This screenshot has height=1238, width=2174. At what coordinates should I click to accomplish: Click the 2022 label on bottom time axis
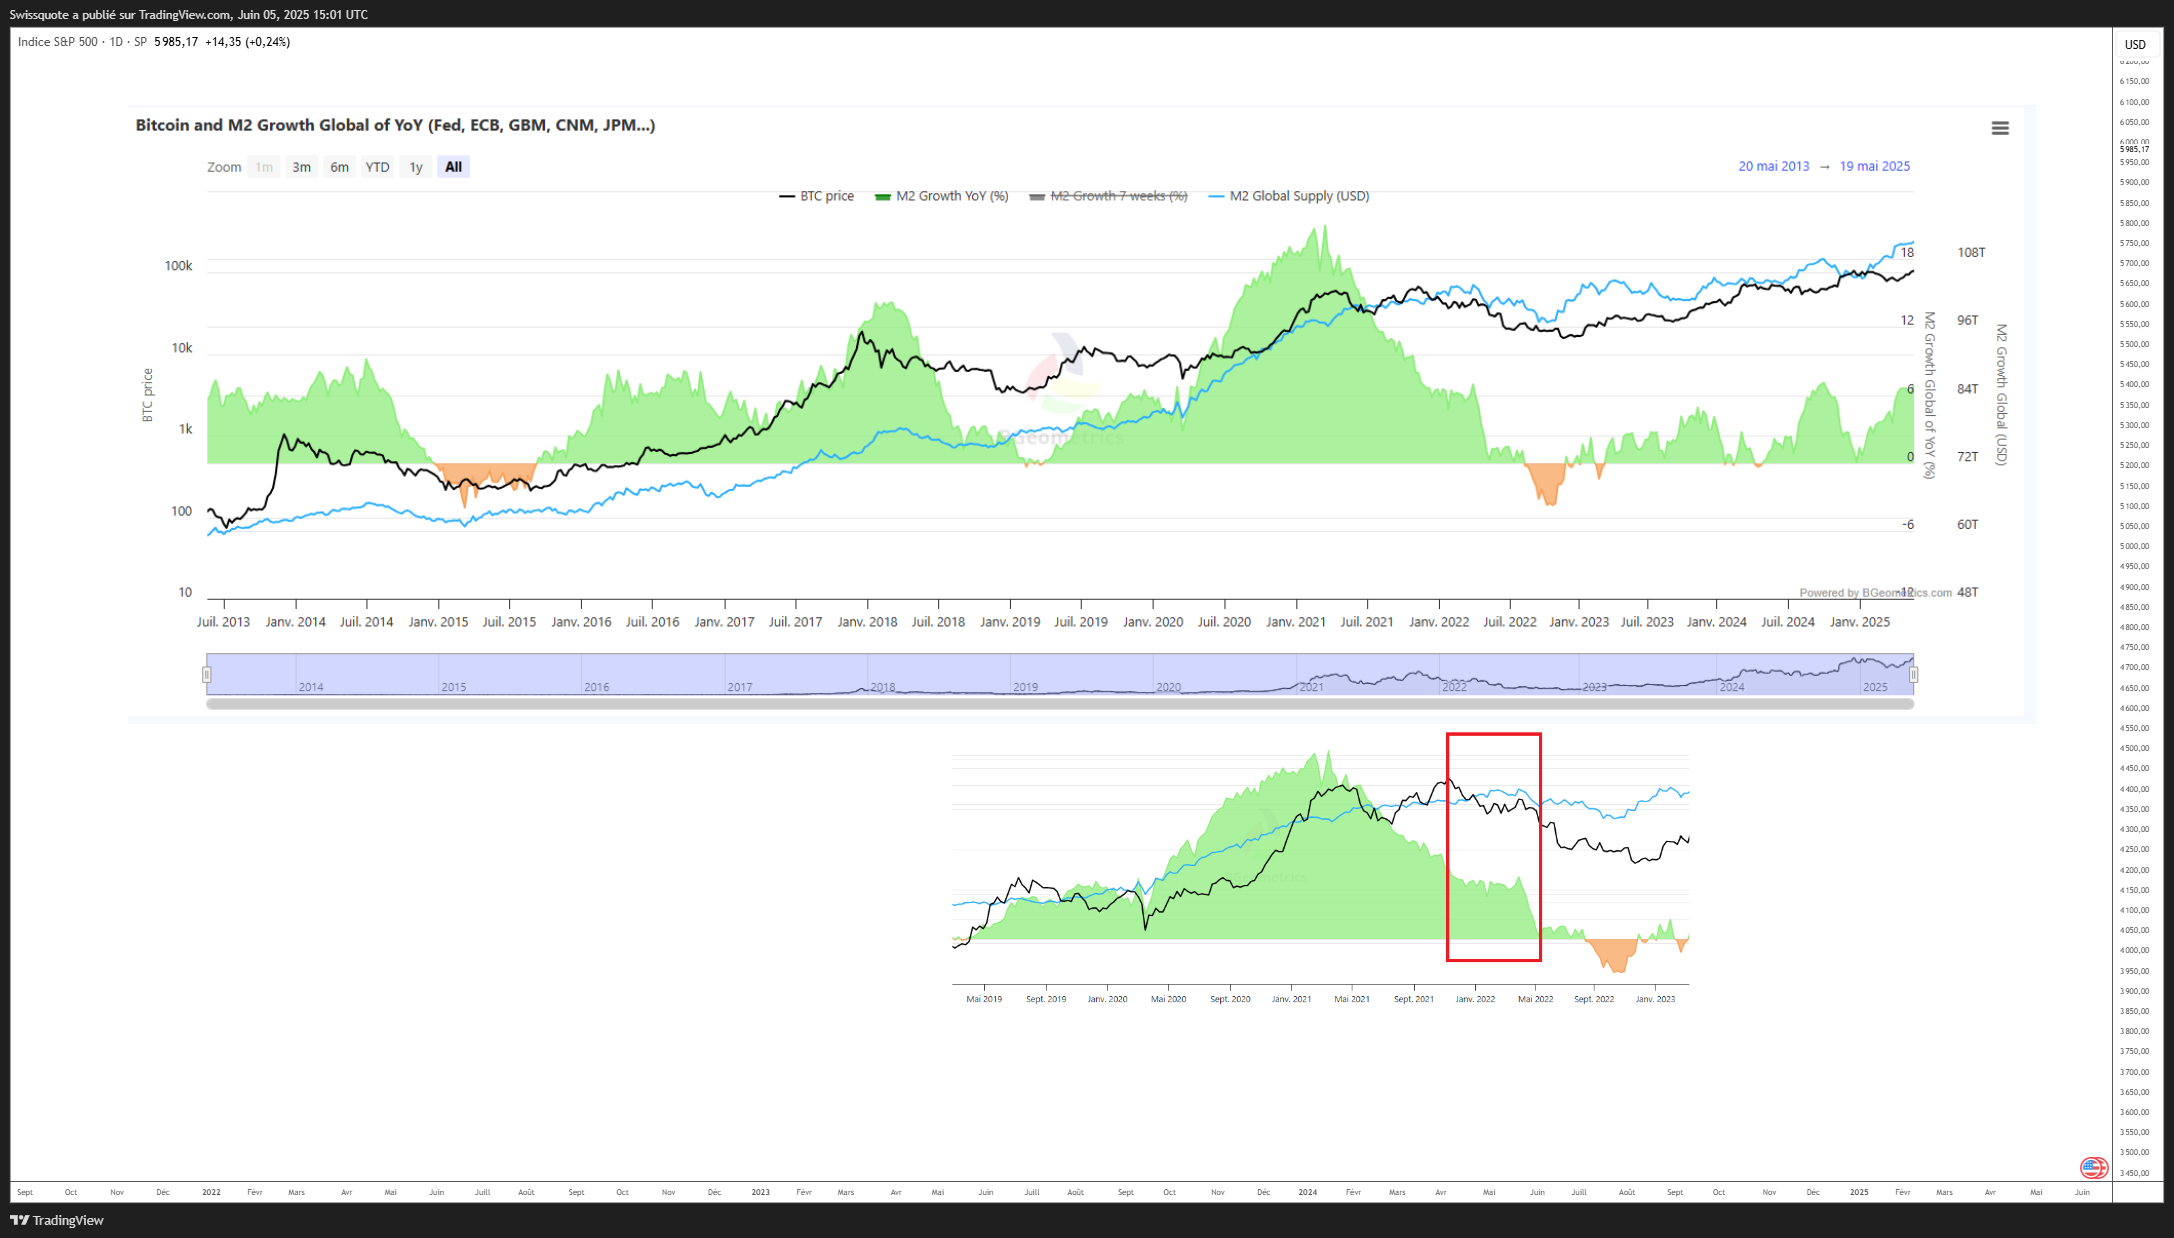211,1192
